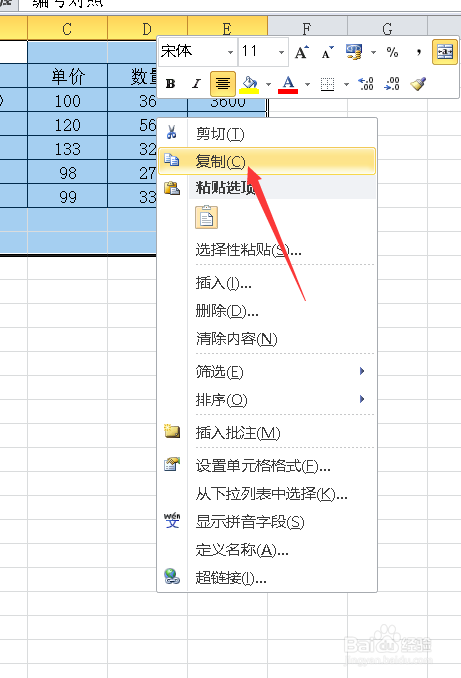
Task: Choose 定义名称(A)...
Action: point(267,550)
